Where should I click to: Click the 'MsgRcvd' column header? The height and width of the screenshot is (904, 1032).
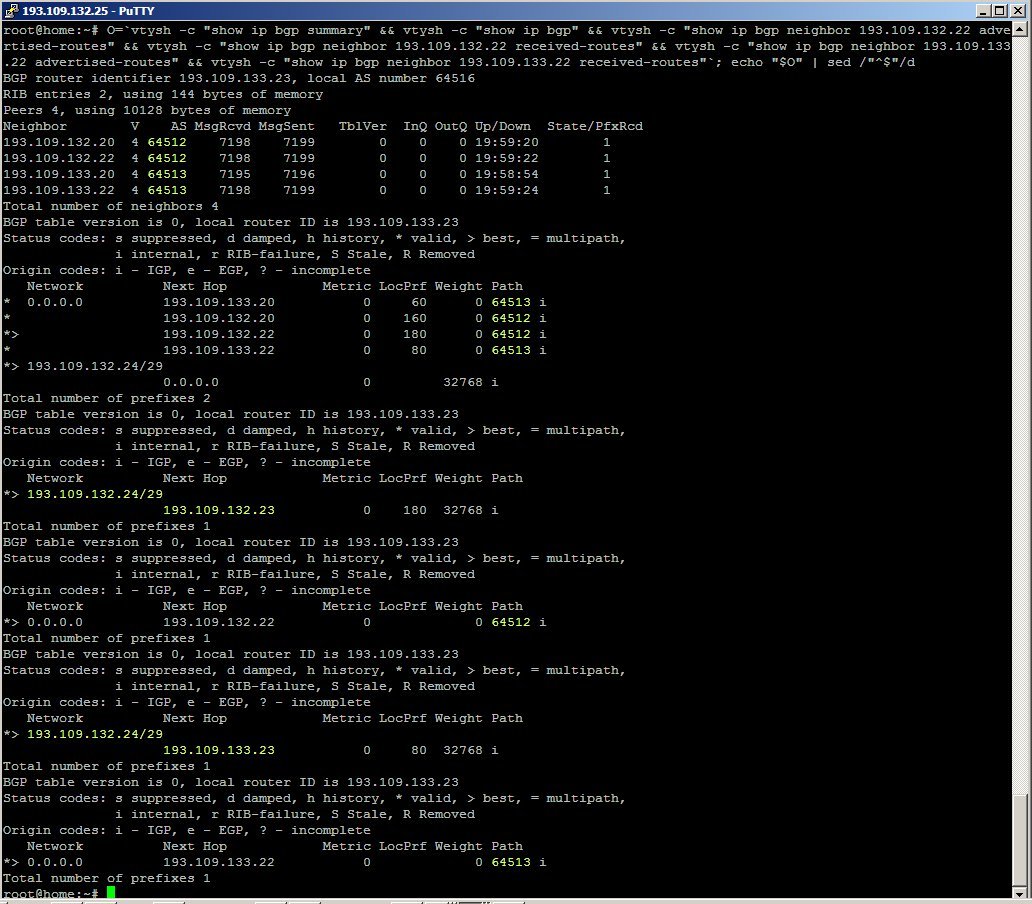point(222,126)
